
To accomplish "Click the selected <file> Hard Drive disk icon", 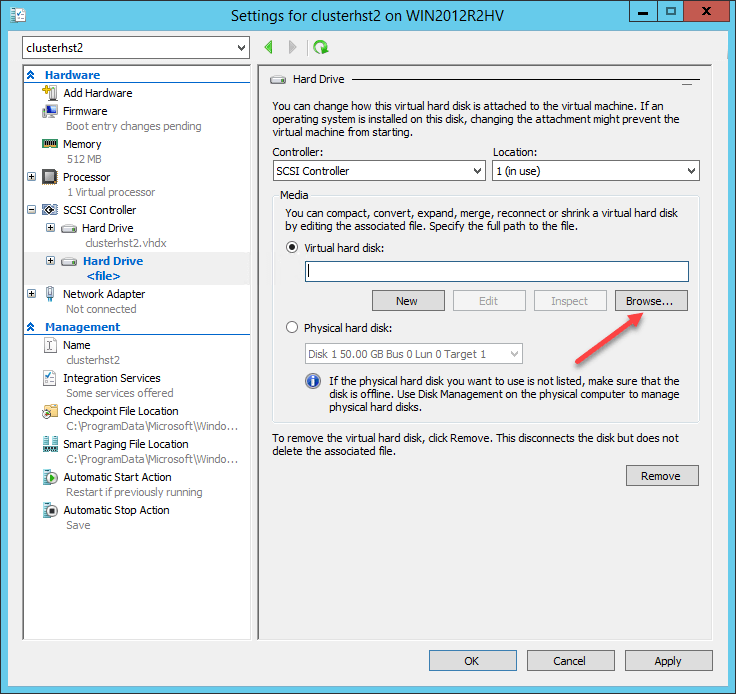I will coord(69,261).
